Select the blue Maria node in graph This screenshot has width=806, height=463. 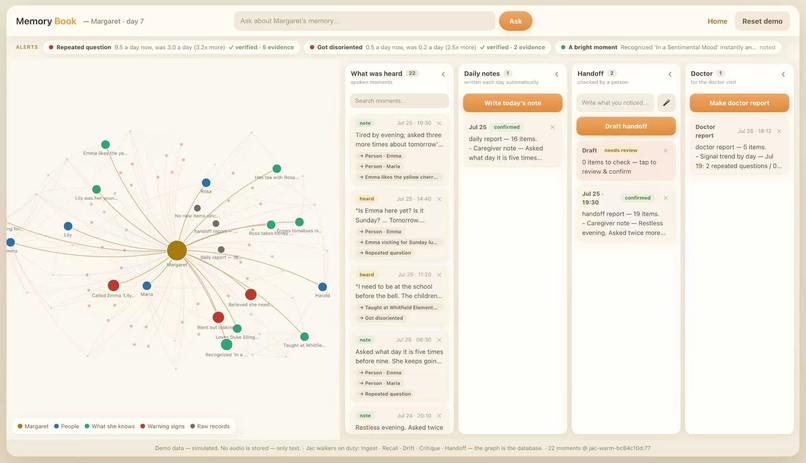point(146,286)
